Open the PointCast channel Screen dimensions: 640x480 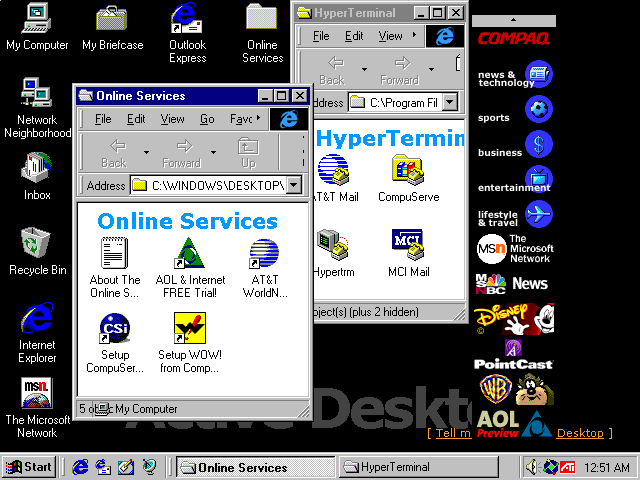point(513,355)
